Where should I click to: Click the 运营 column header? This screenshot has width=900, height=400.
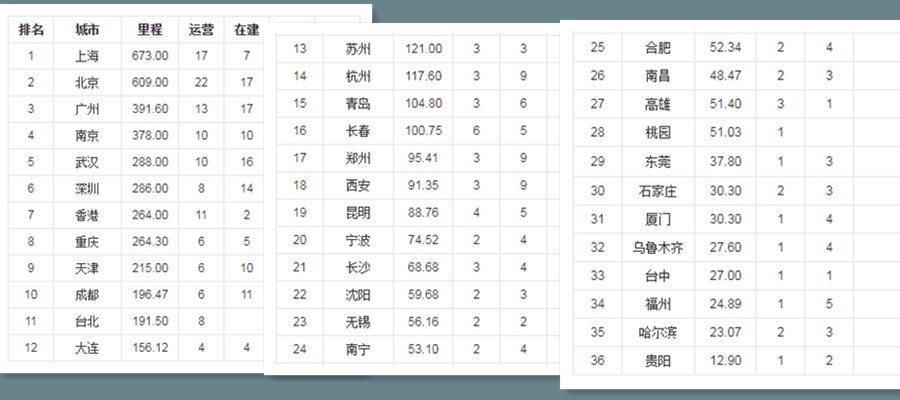(x=201, y=30)
